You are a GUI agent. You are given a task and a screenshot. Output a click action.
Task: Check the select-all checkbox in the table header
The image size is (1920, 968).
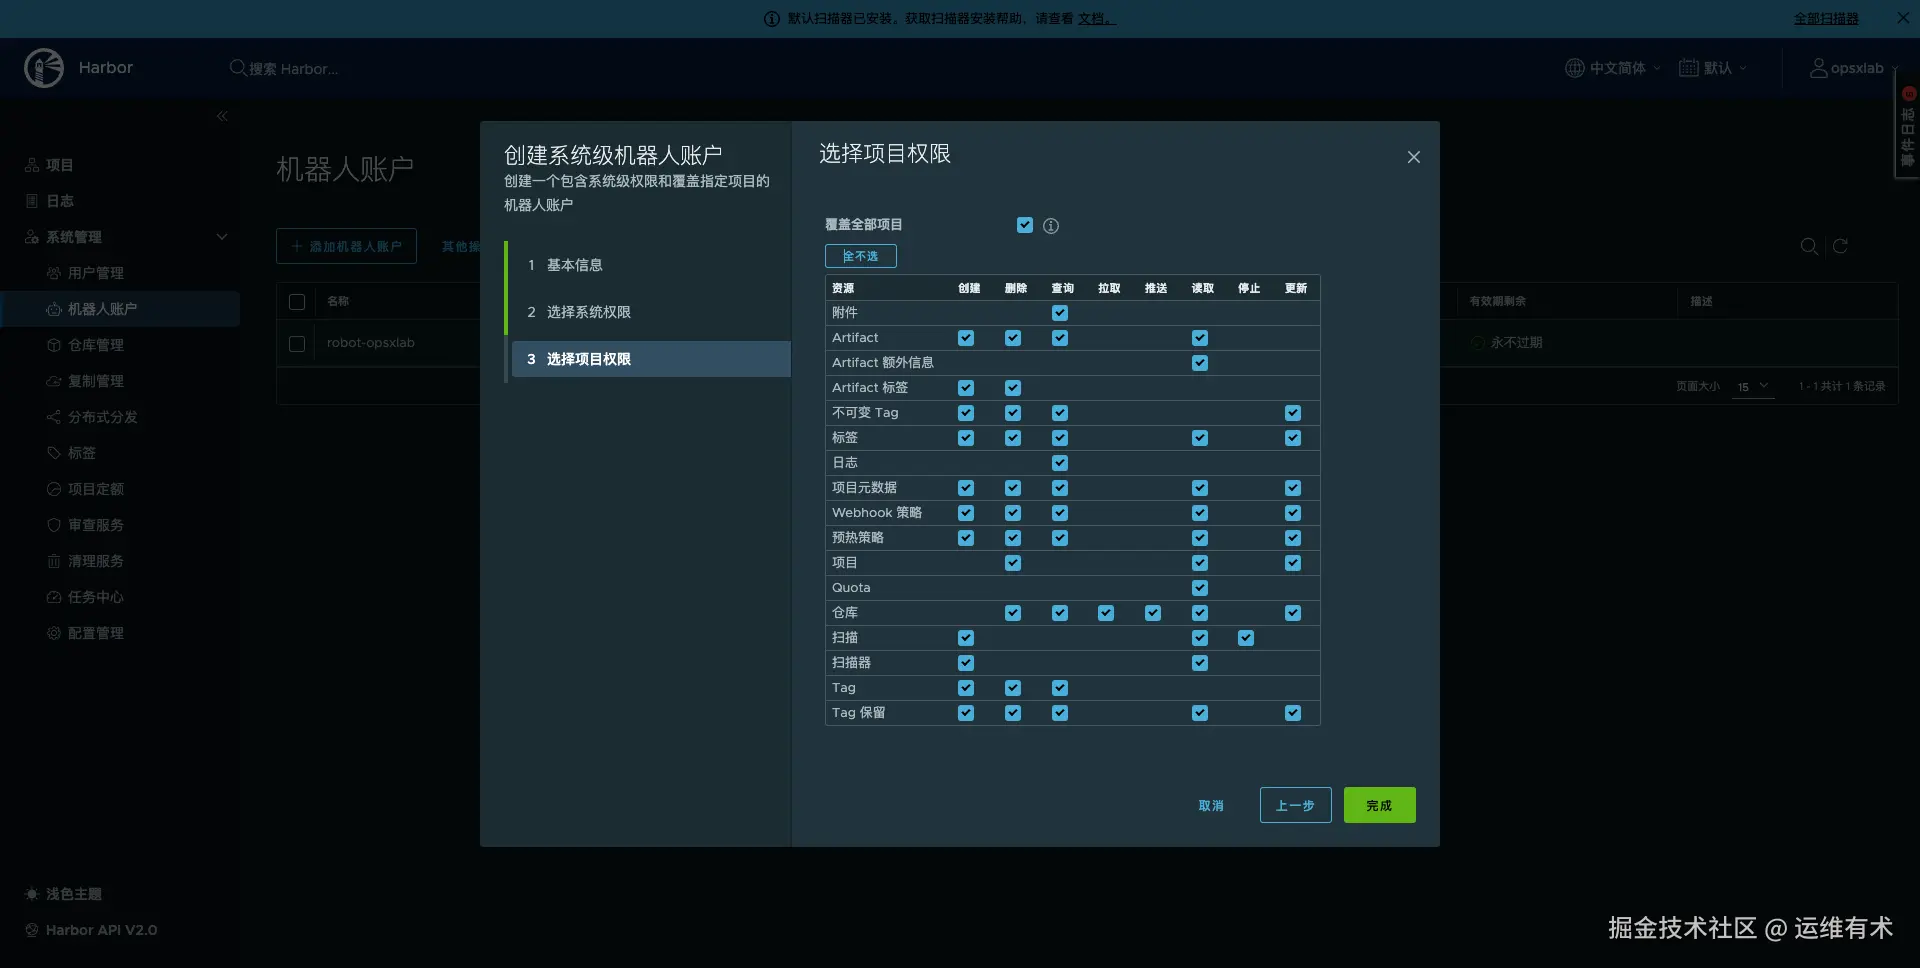(x=296, y=301)
